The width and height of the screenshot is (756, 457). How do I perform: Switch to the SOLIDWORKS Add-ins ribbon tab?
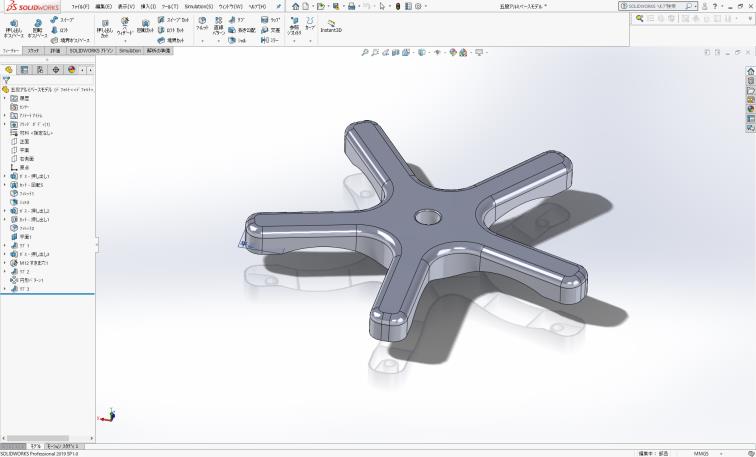coord(92,49)
